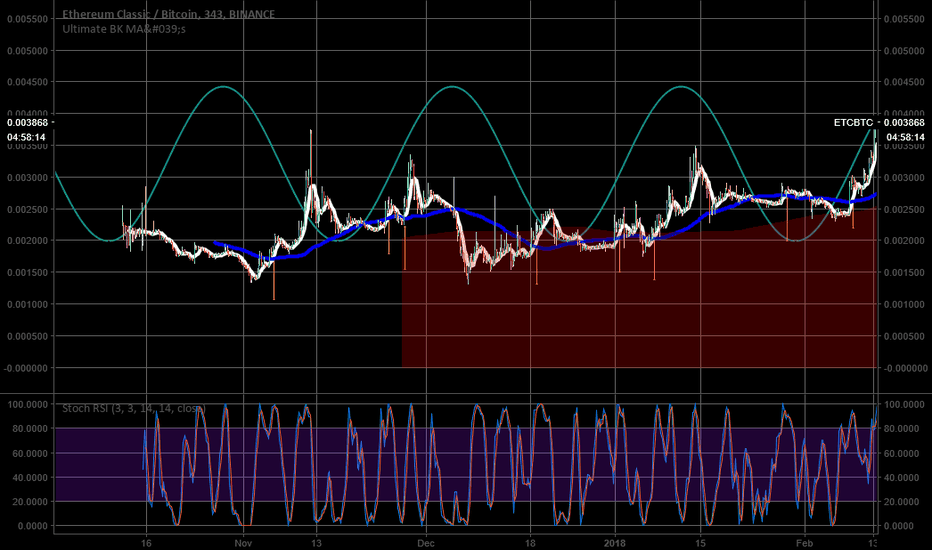This screenshot has width=932, height=550.
Task: Click 20.0000 on the left Stoch RSI axis
Action: tap(30, 502)
